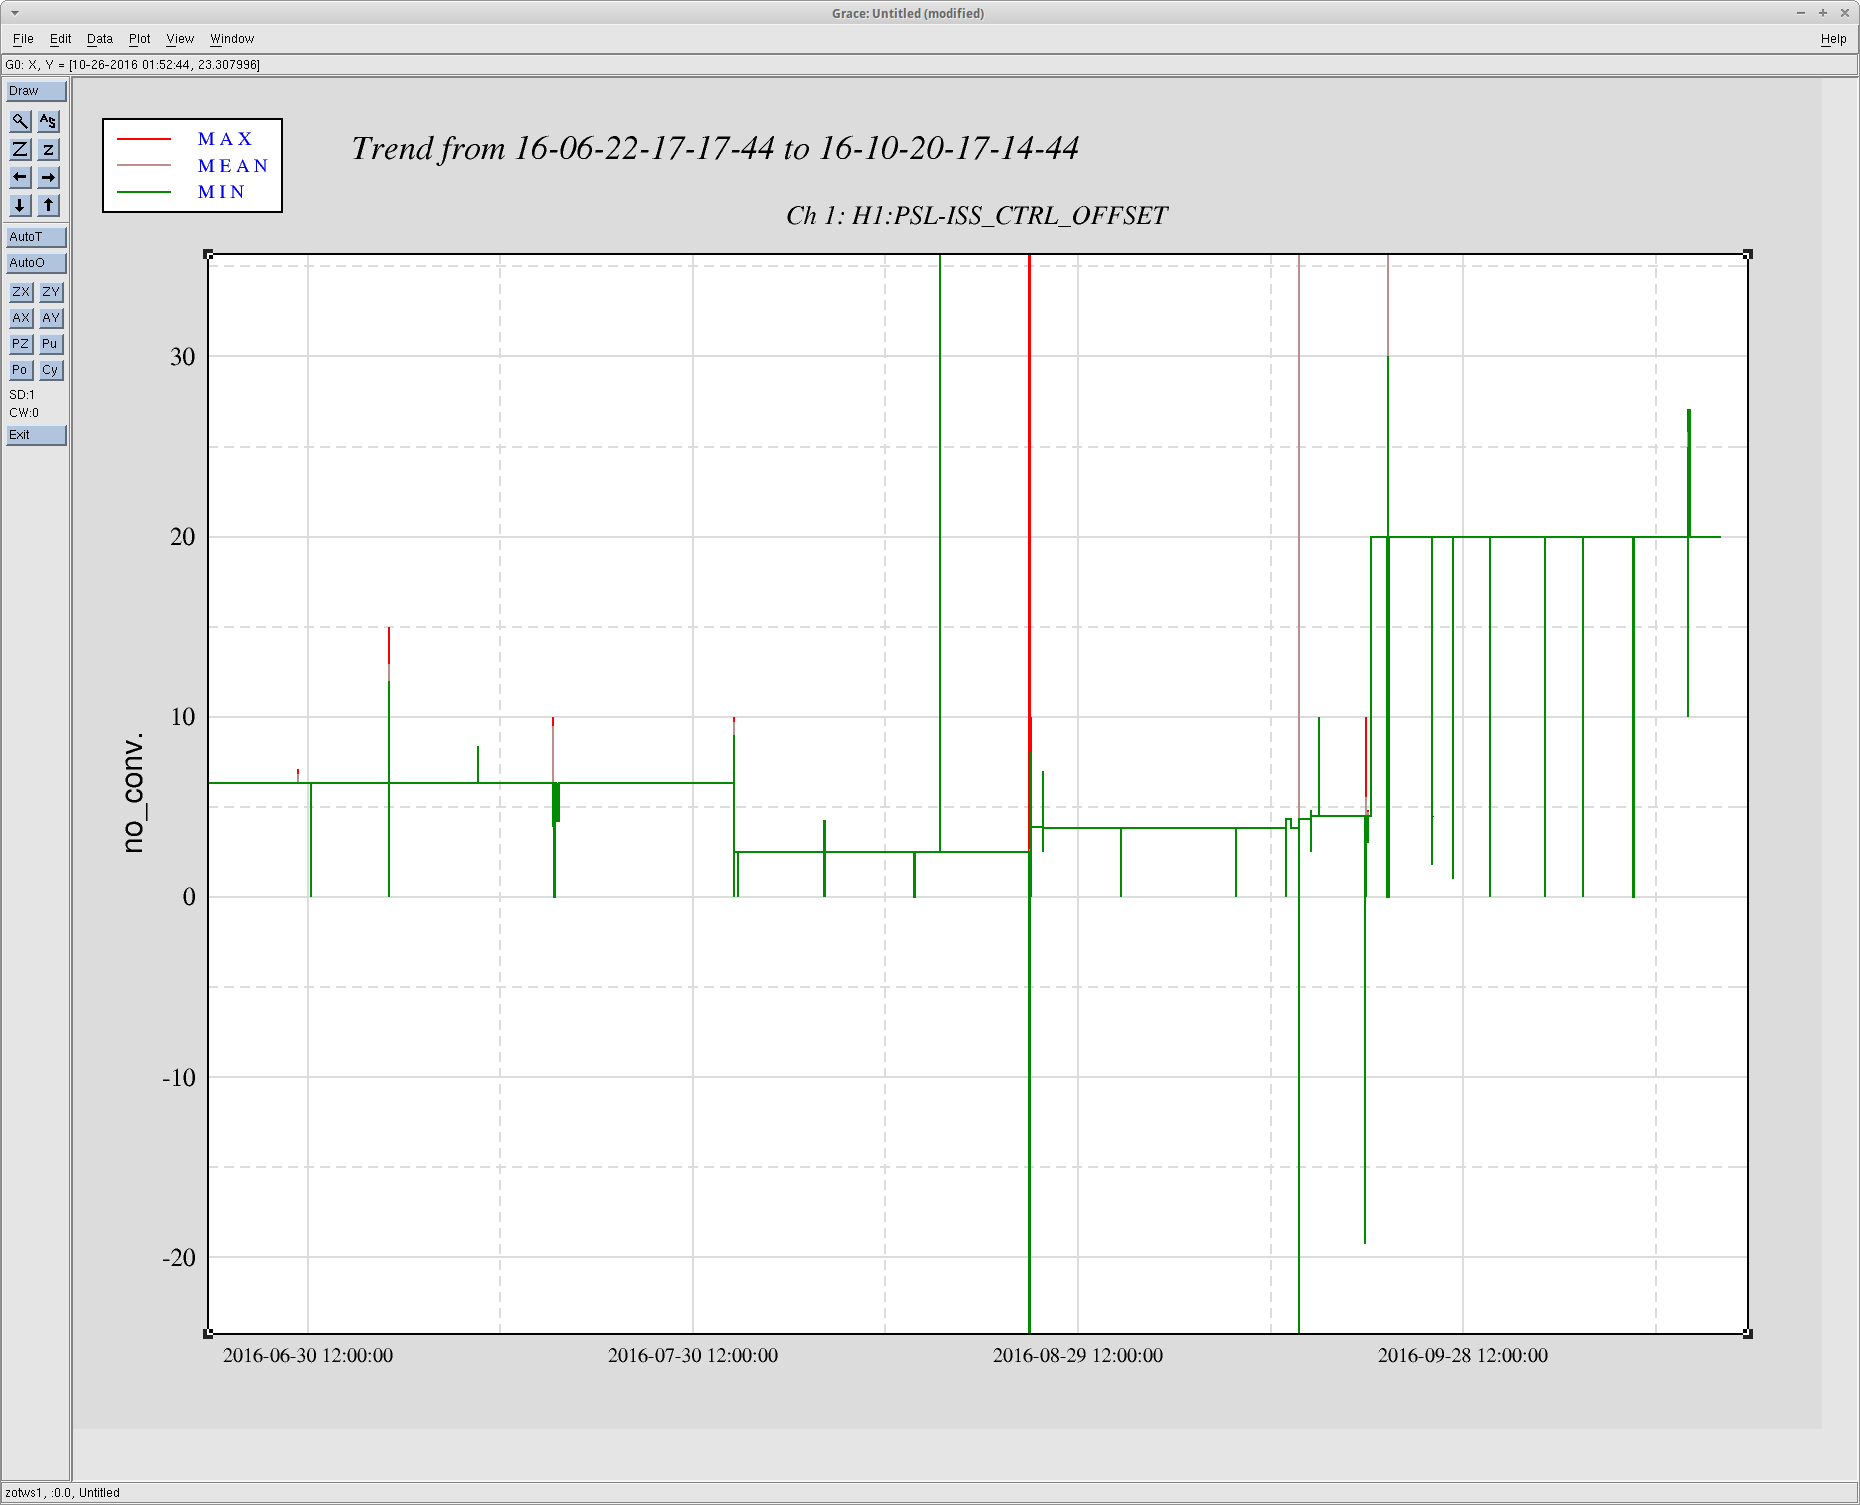Click the x-axis label 2016-08-29 12:00:00
The image size is (1860, 1505).
click(x=1078, y=1356)
